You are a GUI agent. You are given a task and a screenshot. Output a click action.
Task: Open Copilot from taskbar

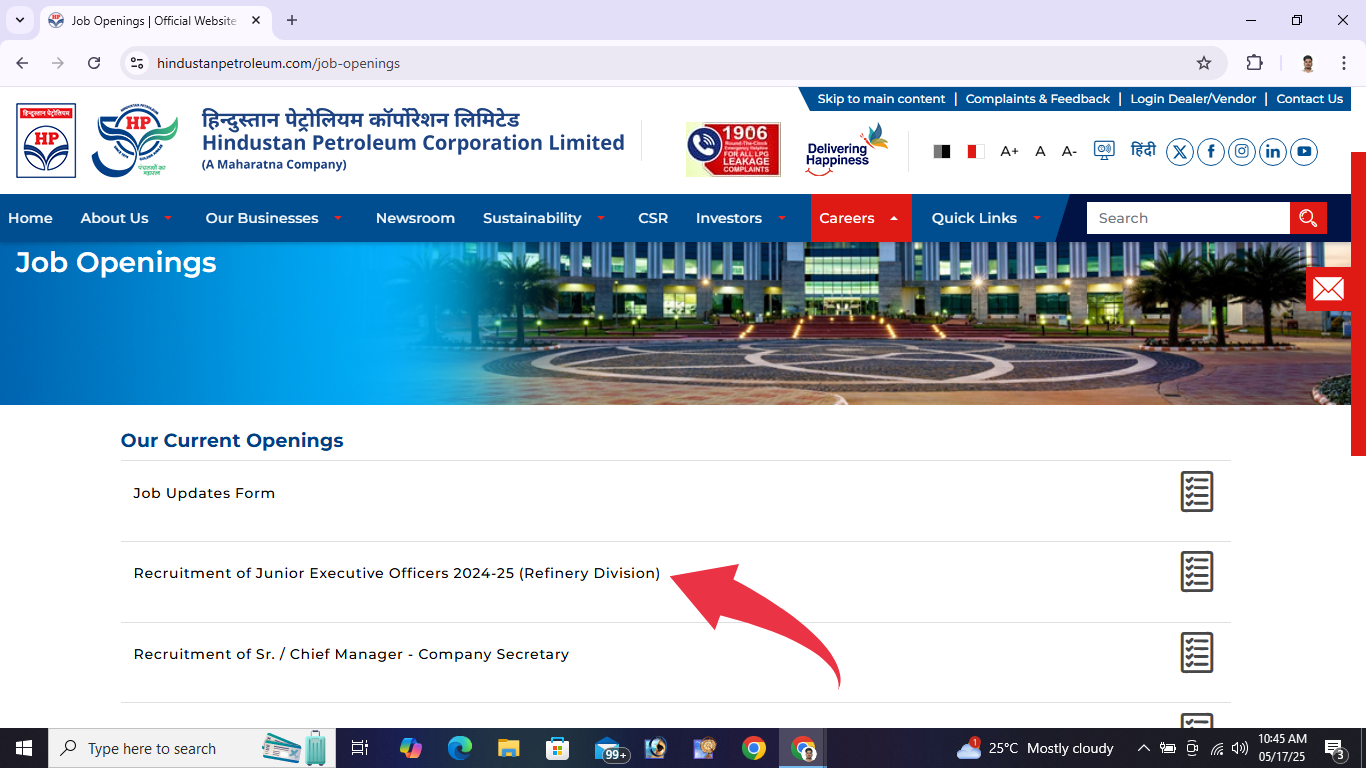click(411, 748)
